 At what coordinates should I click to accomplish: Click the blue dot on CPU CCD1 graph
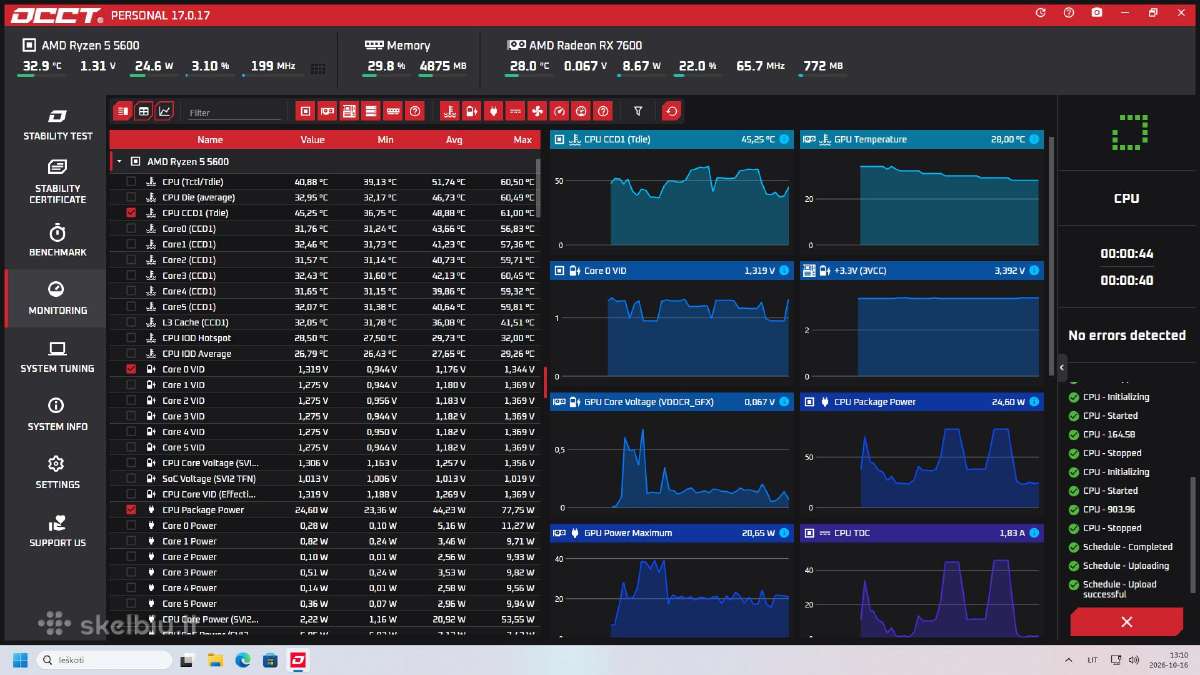point(784,139)
